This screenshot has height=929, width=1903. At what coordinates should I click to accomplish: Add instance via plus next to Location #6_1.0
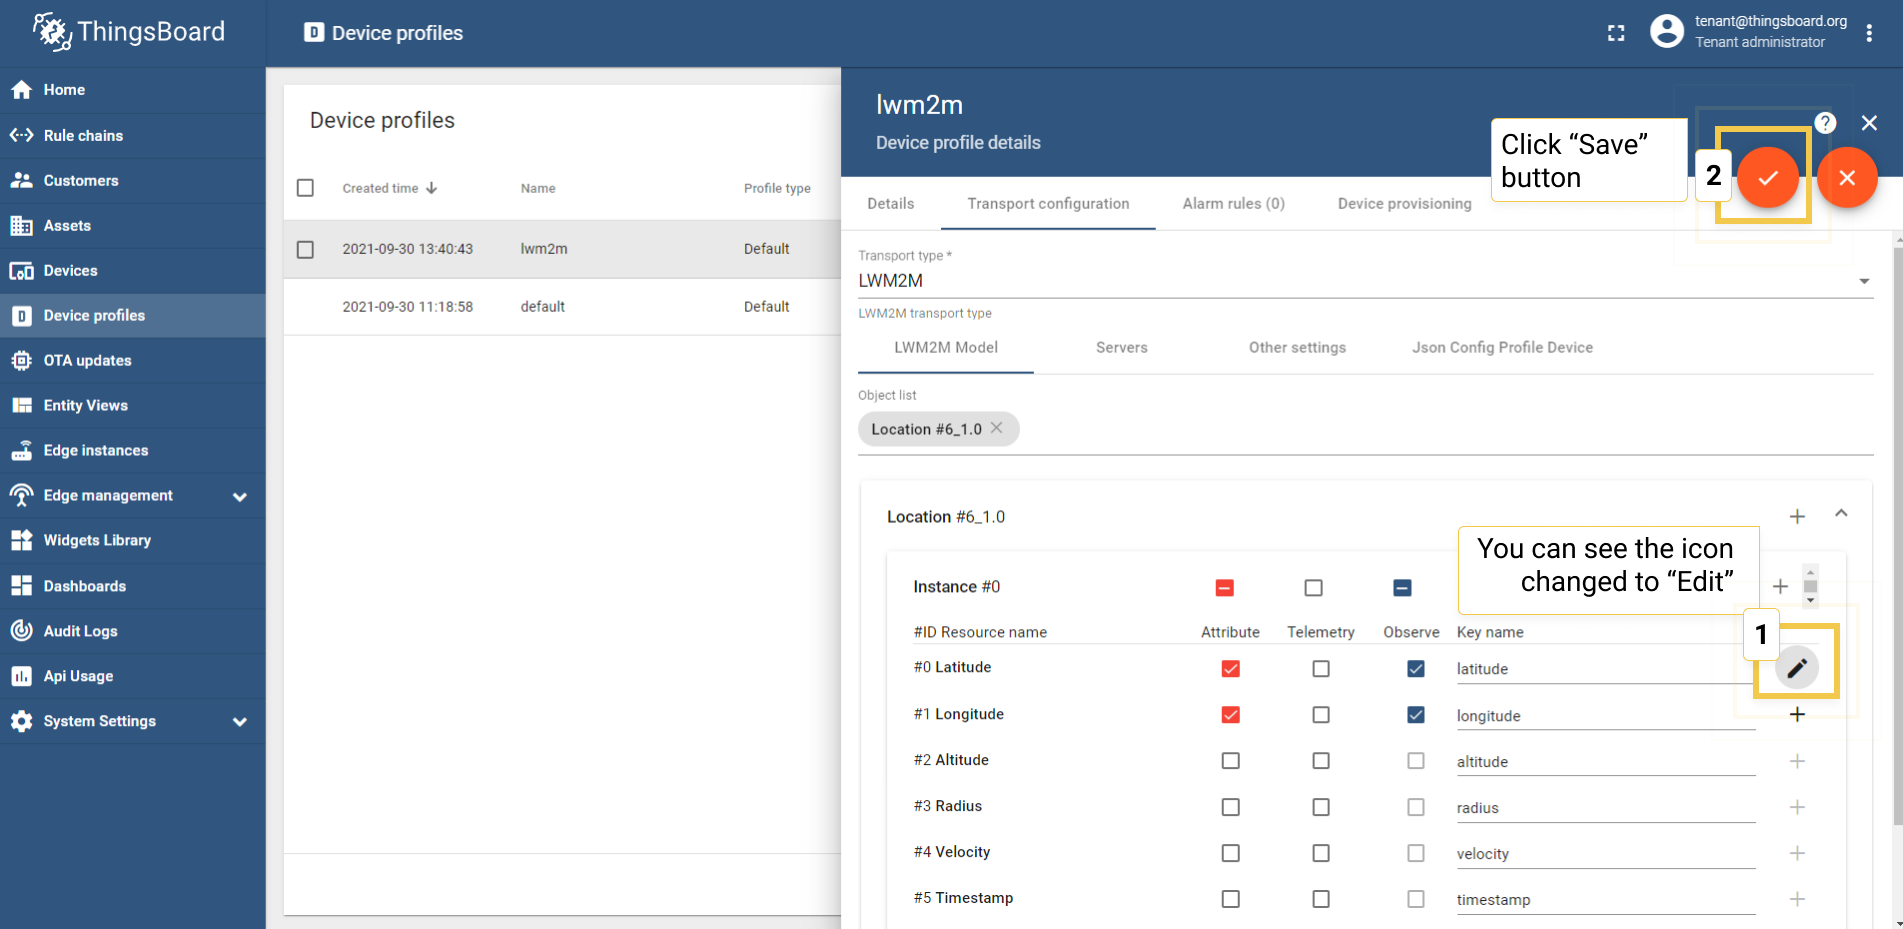[1797, 516]
